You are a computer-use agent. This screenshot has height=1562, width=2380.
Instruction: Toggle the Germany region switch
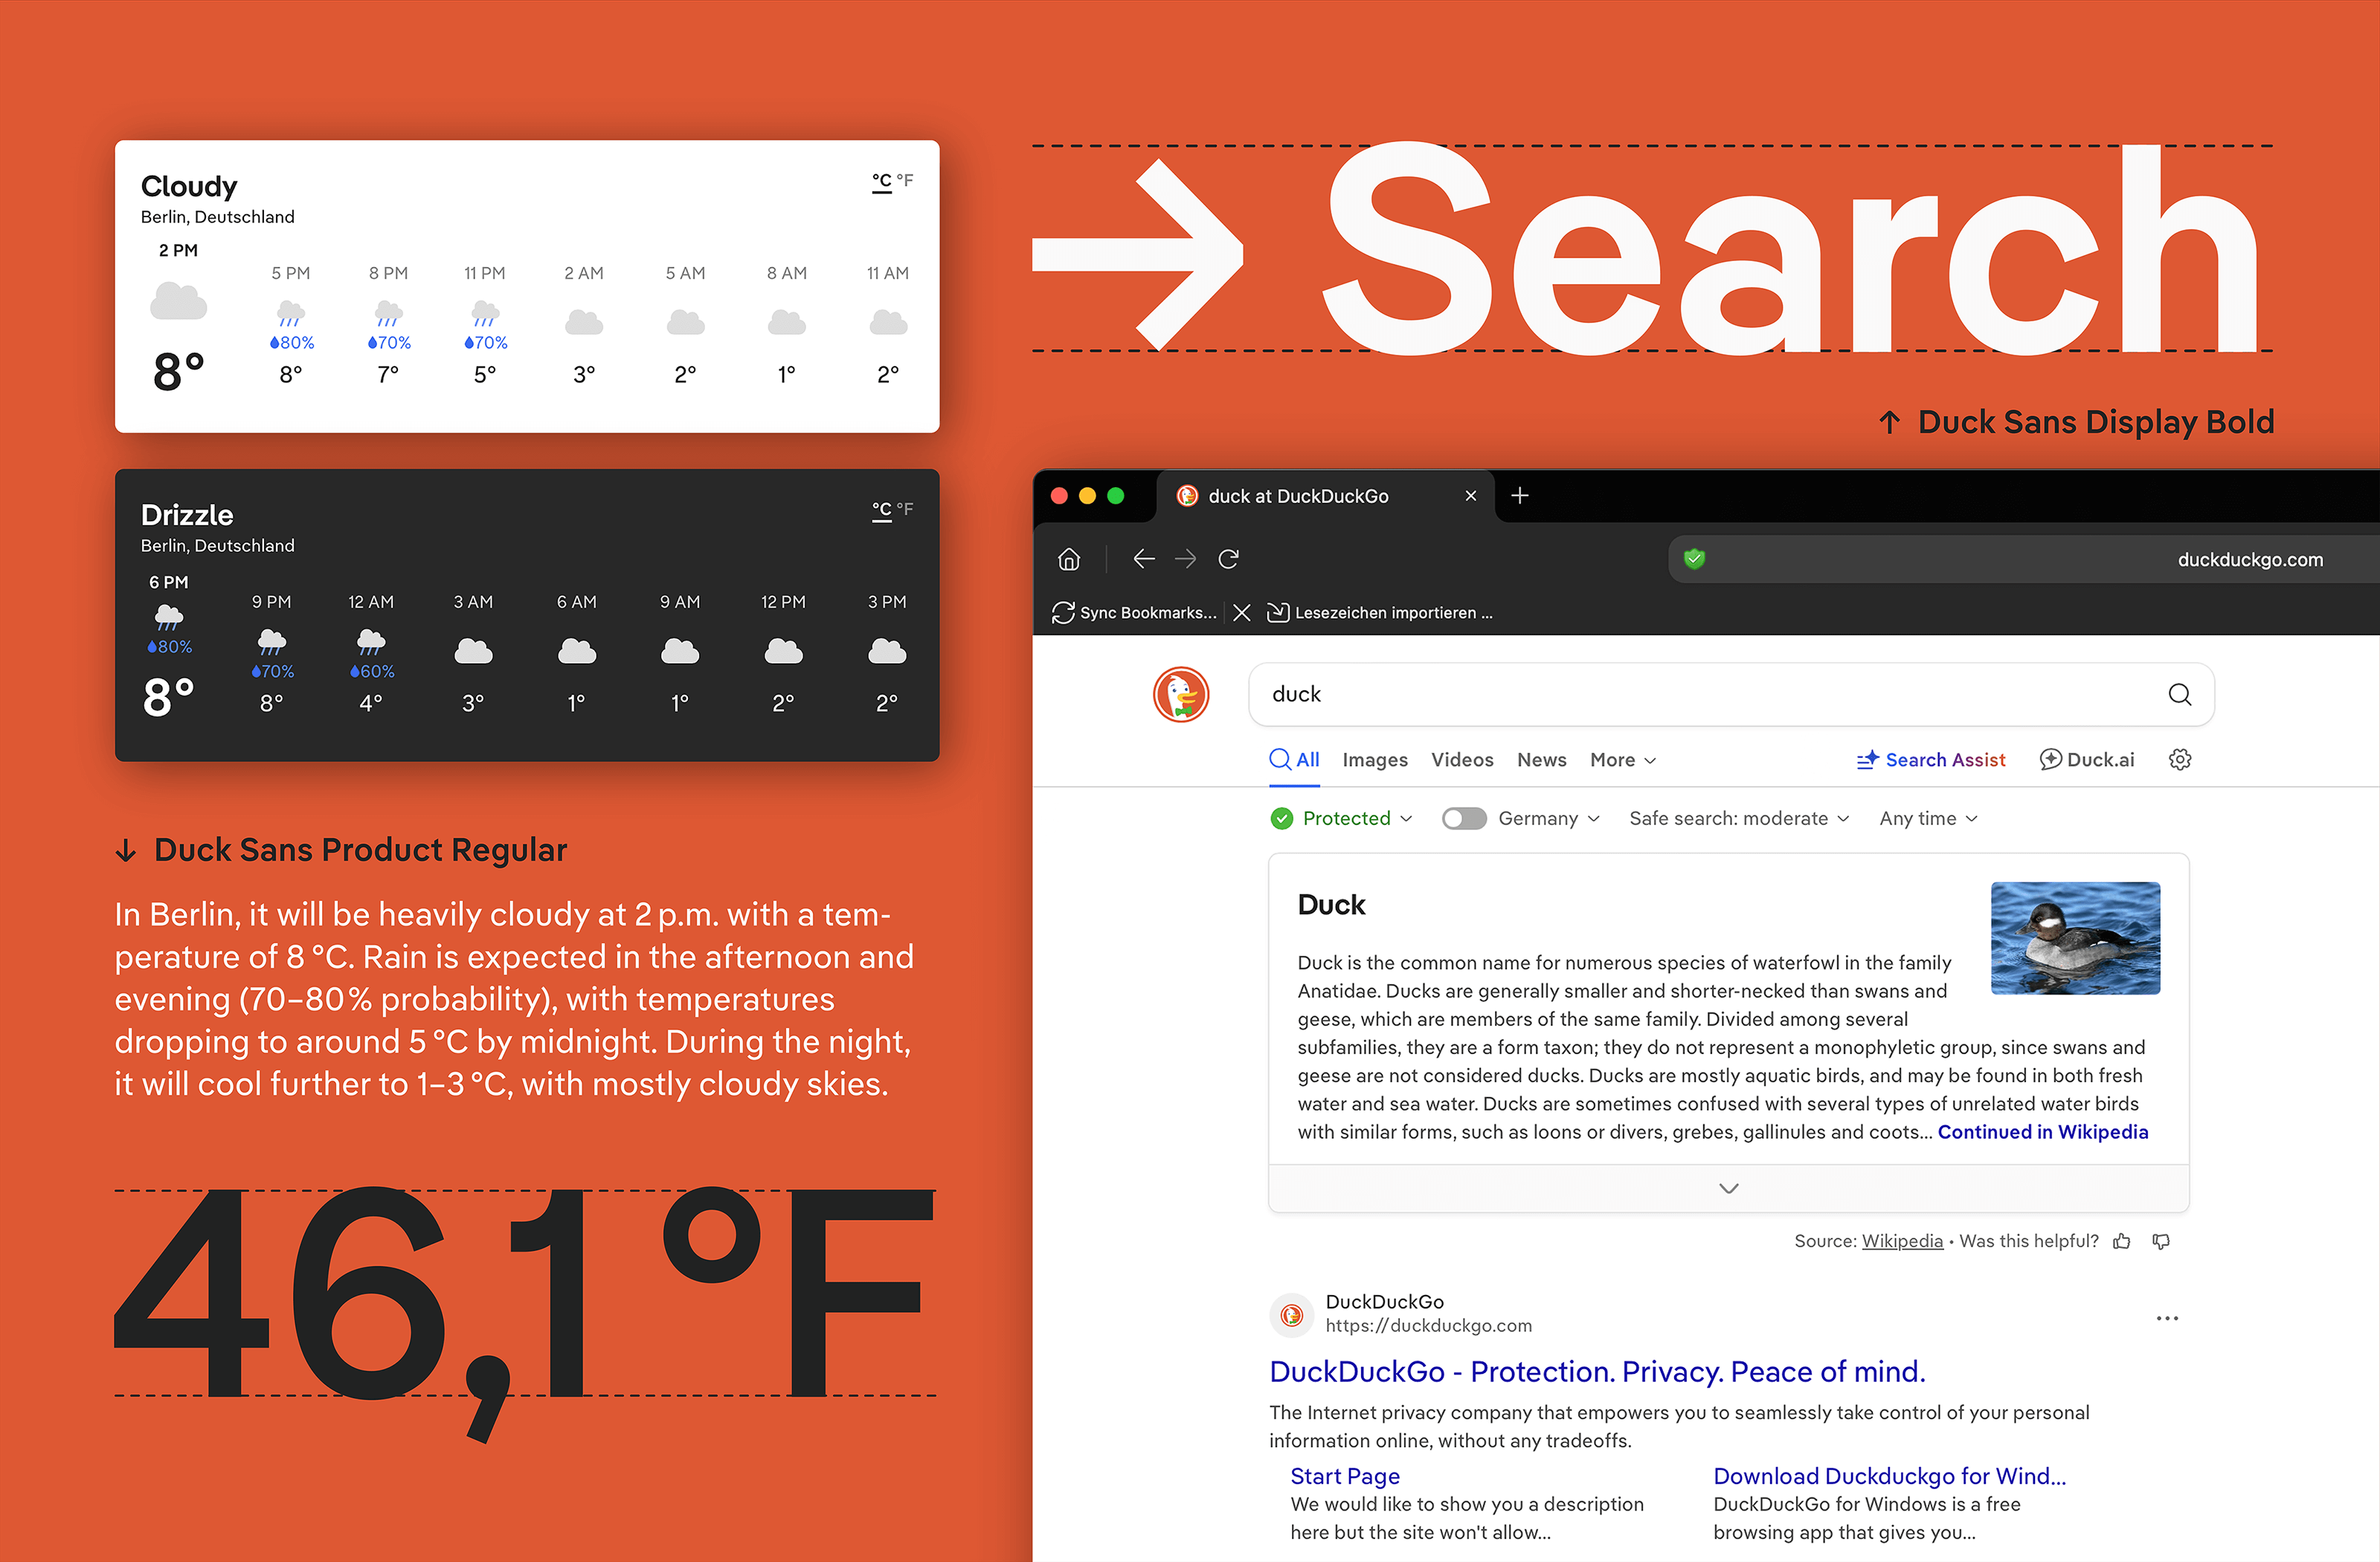tap(1463, 818)
